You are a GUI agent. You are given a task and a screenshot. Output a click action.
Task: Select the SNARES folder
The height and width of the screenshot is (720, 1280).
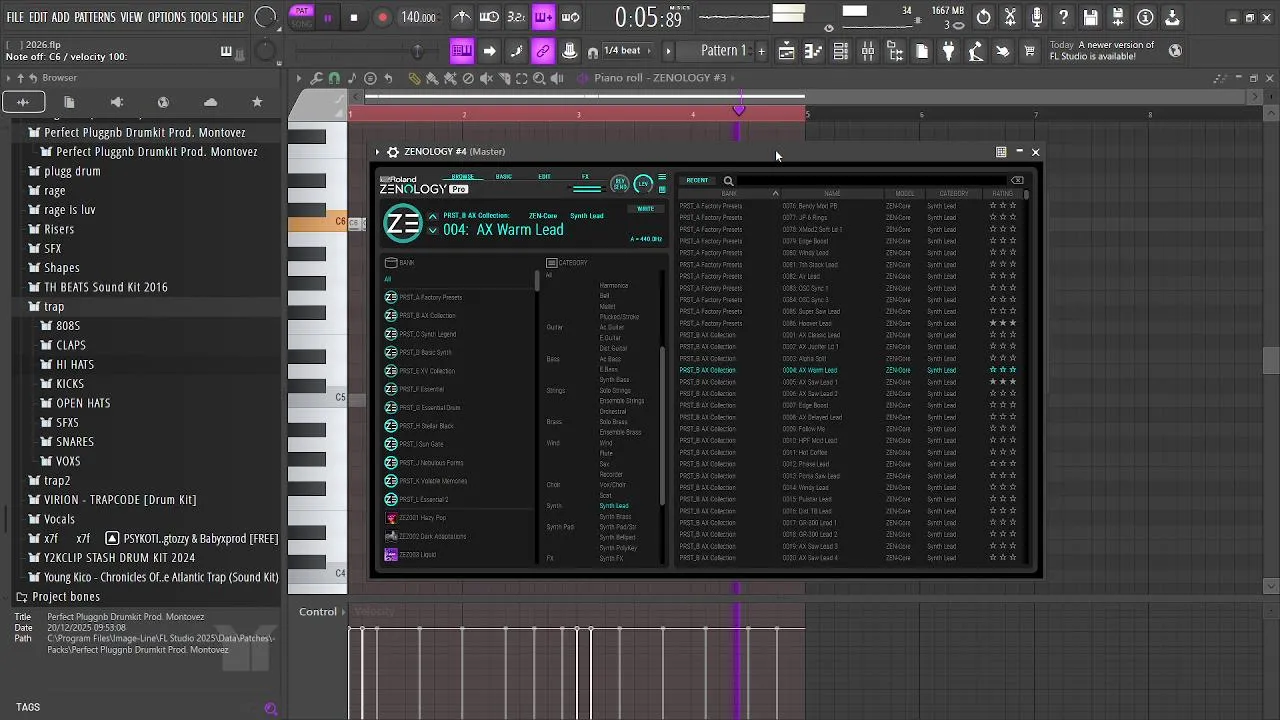tap(75, 442)
